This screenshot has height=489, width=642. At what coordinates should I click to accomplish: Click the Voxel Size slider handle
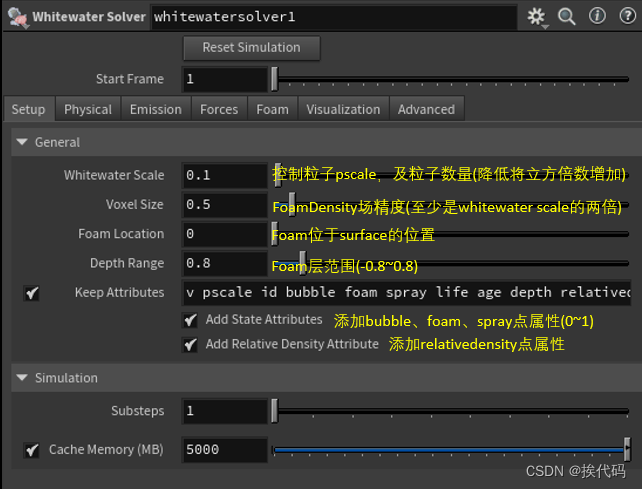(292, 205)
